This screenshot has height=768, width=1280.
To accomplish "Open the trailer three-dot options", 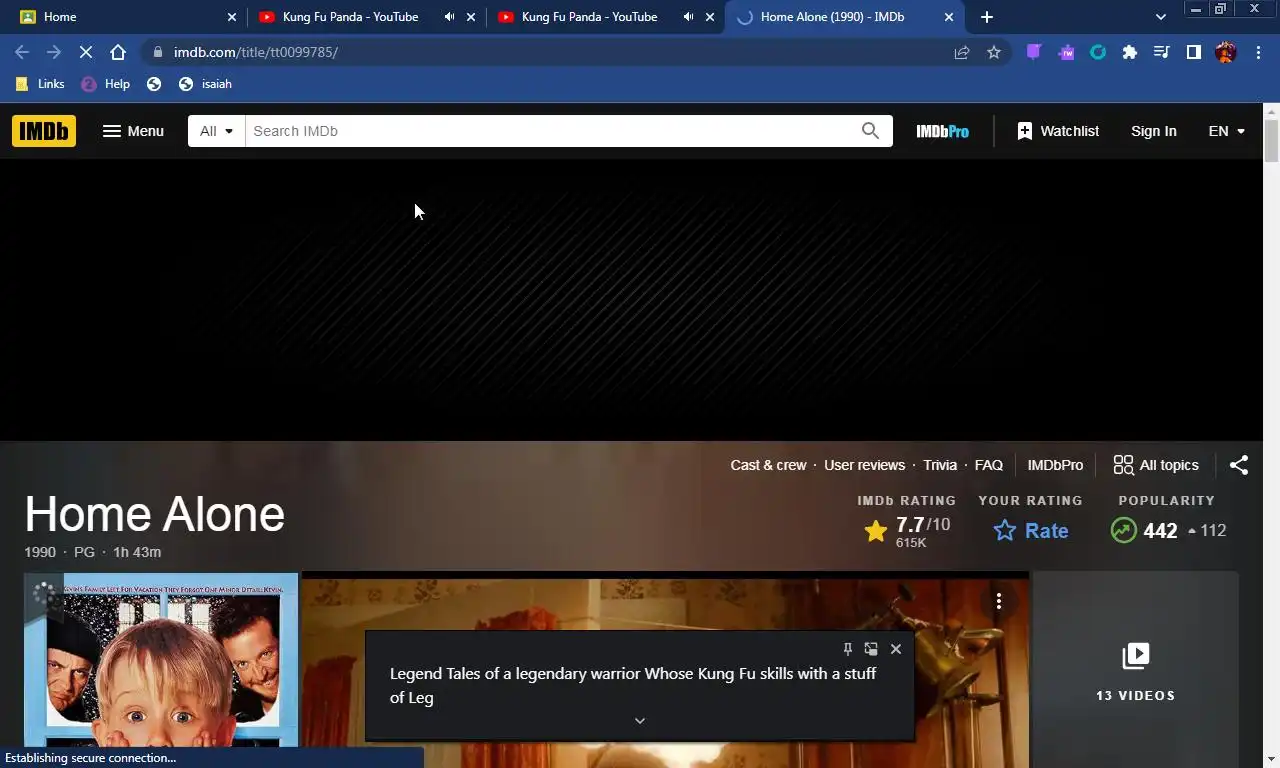I will (x=998, y=601).
